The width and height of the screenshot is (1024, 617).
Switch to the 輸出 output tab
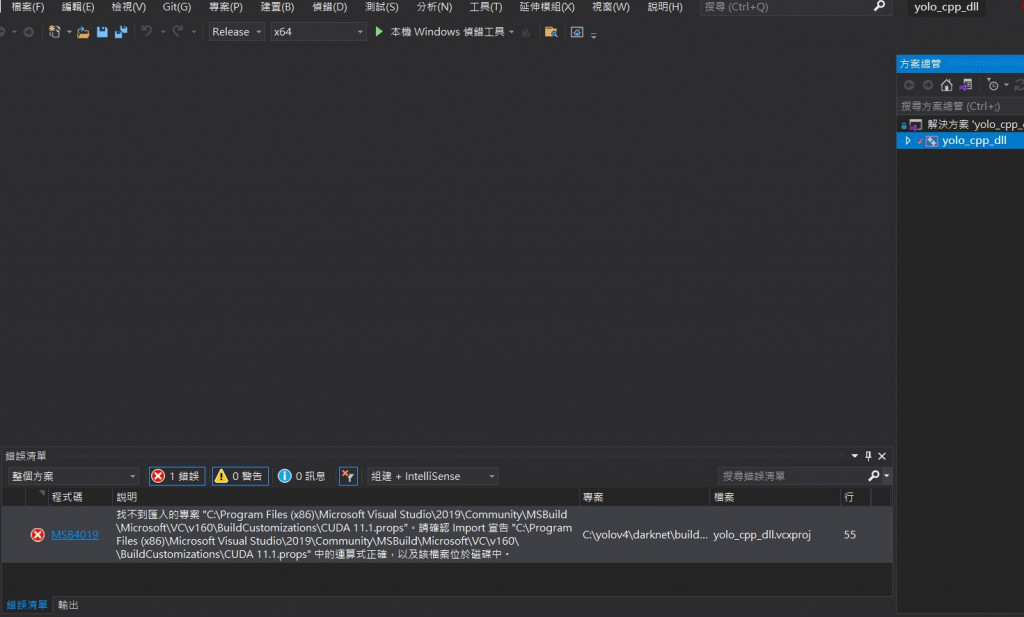tap(68, 605)
